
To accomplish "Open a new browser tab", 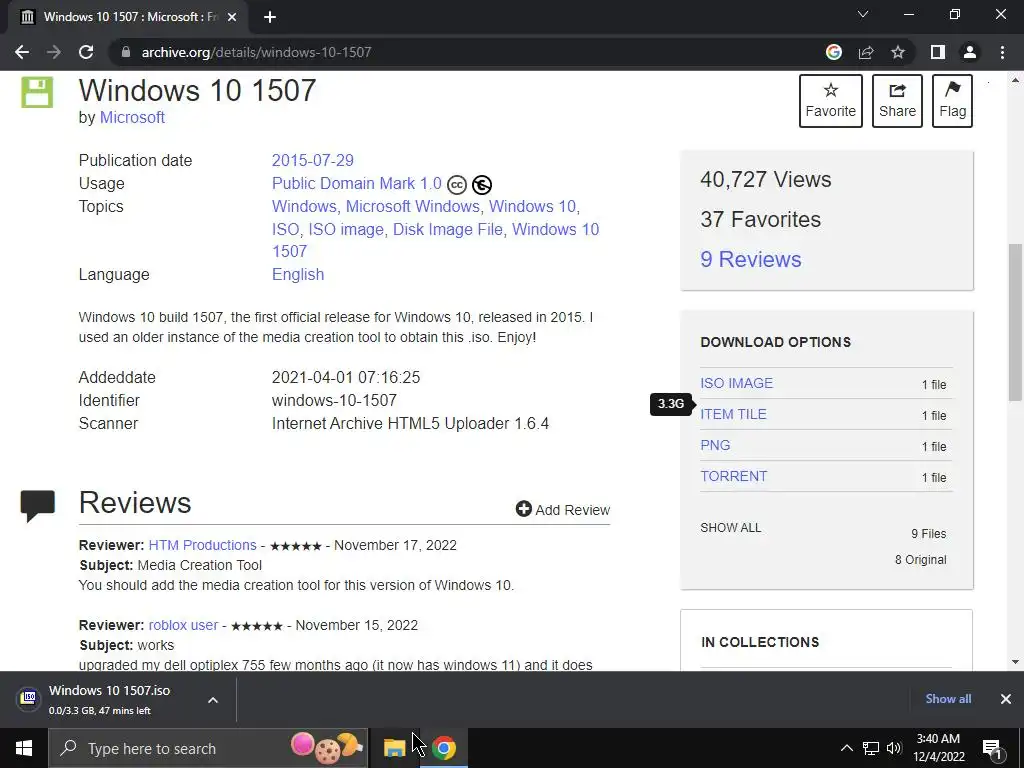I will [270, 17].
